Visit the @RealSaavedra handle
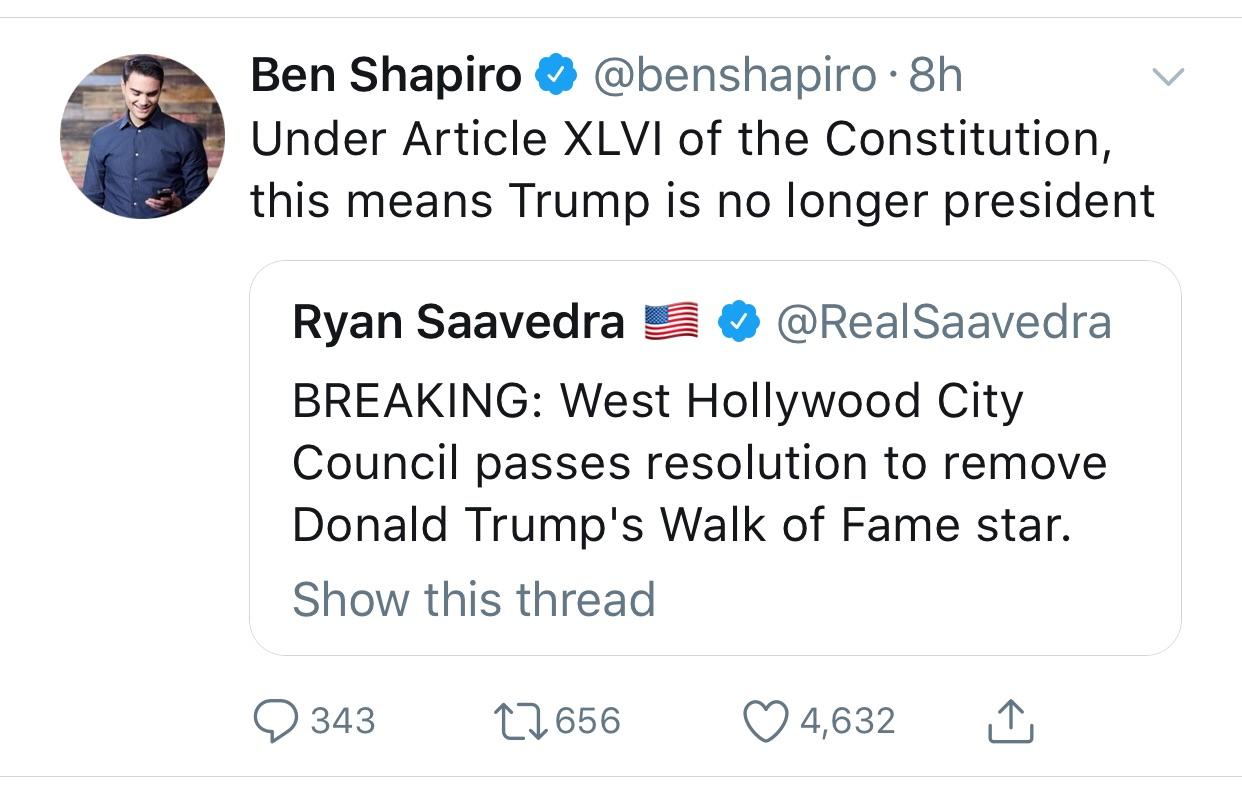1242x786 pixels. (x=942, y=323)
